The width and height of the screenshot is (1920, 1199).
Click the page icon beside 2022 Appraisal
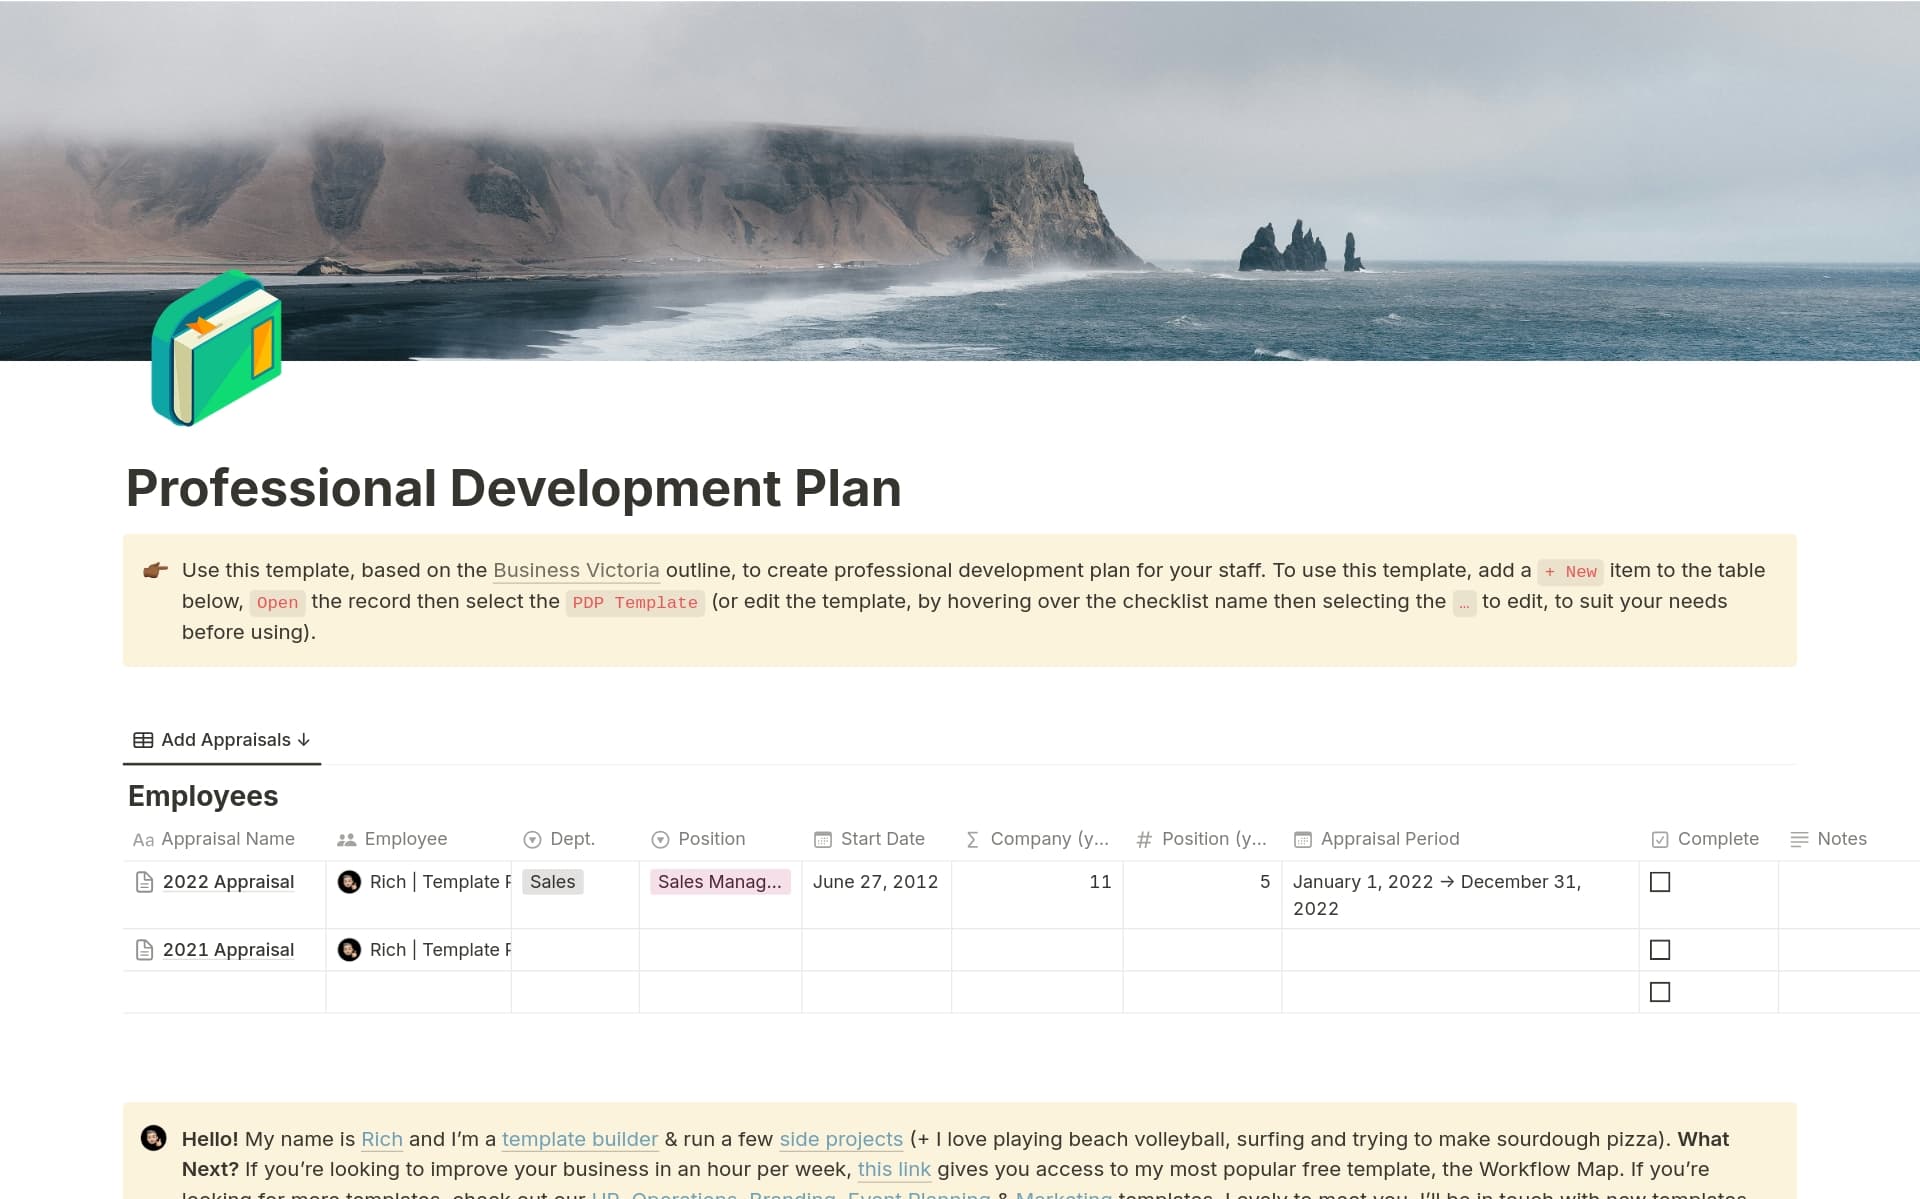[144, 882]
